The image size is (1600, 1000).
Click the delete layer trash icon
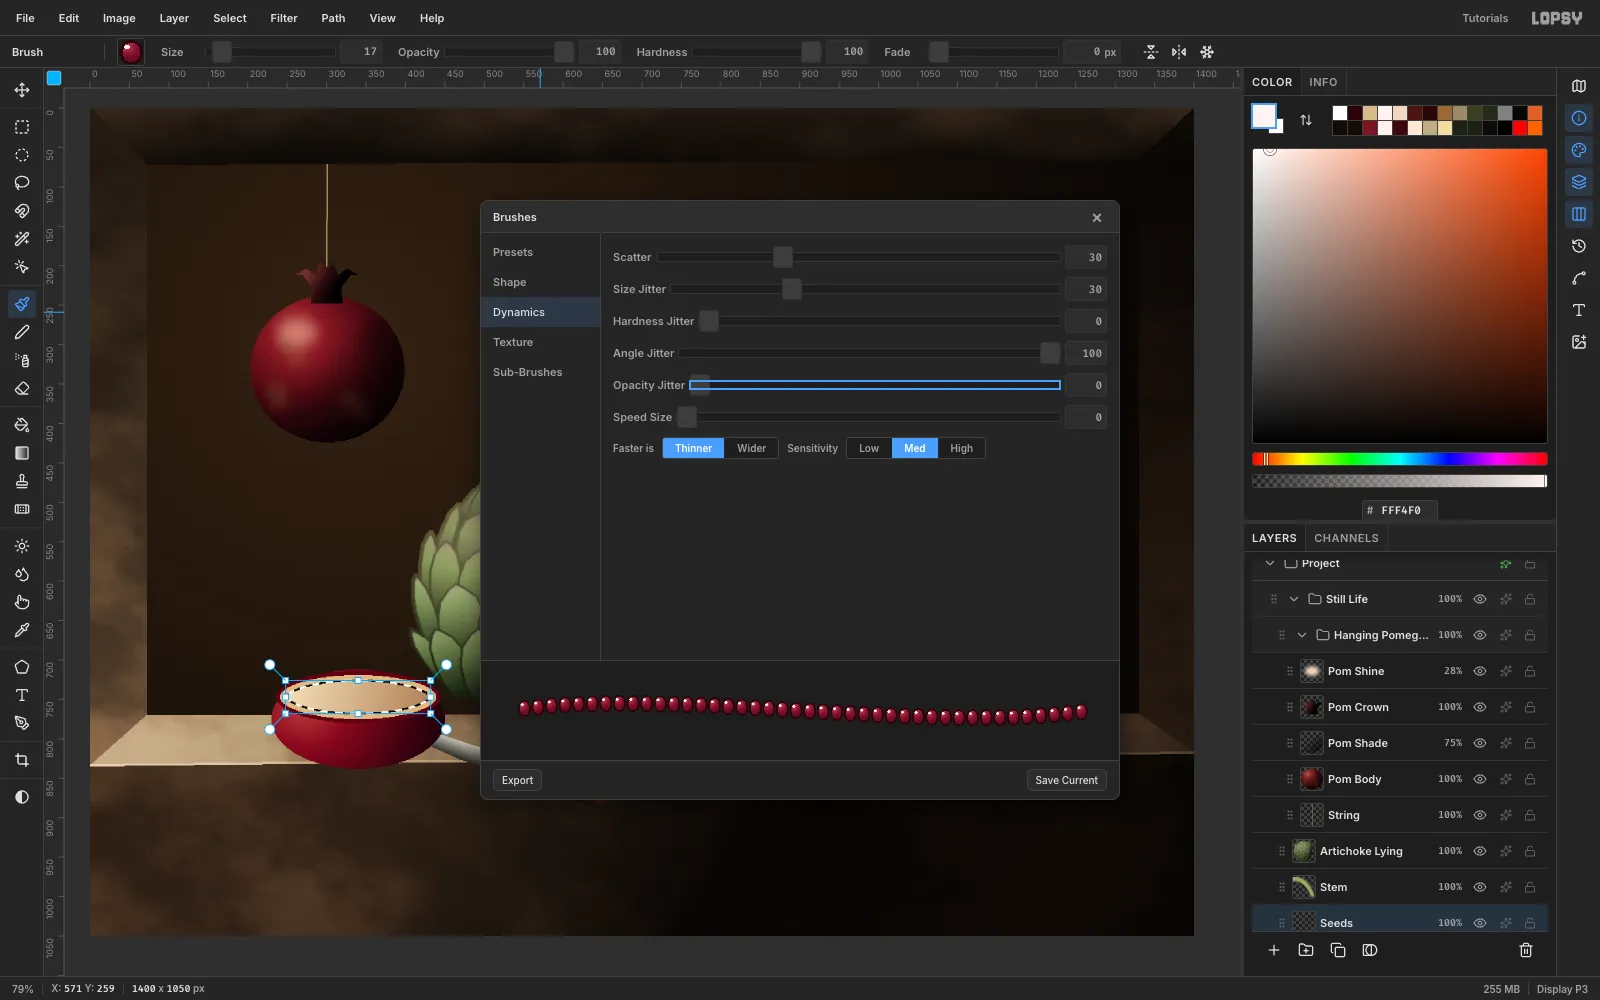click(x=1526, y=950)
